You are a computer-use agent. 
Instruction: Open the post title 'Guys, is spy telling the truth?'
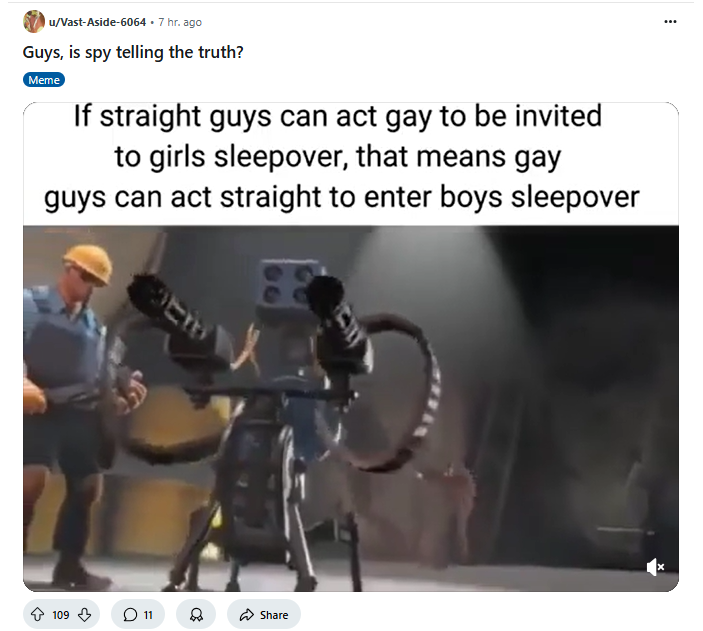133,52
